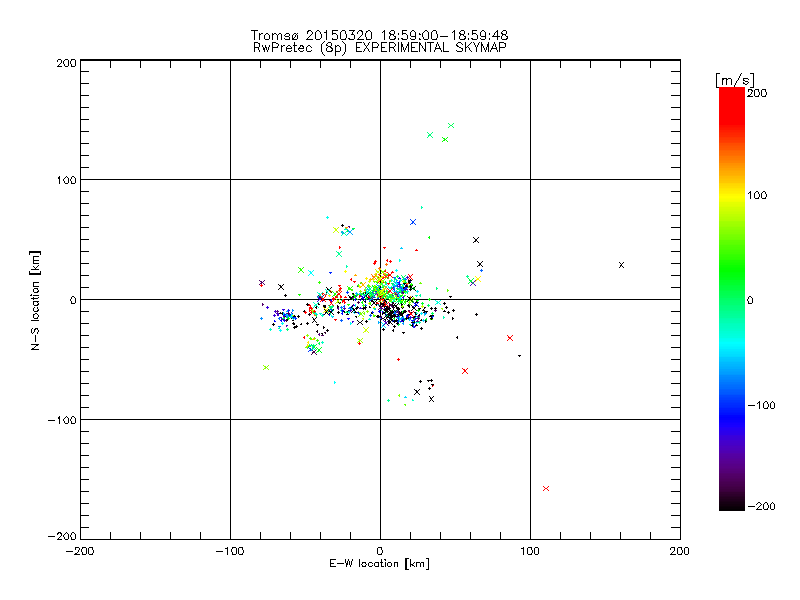Click the N-S axis tick label "-200"
Image resolution: width=800 pixels, height=600 pixels.
(x=62, y=536)
